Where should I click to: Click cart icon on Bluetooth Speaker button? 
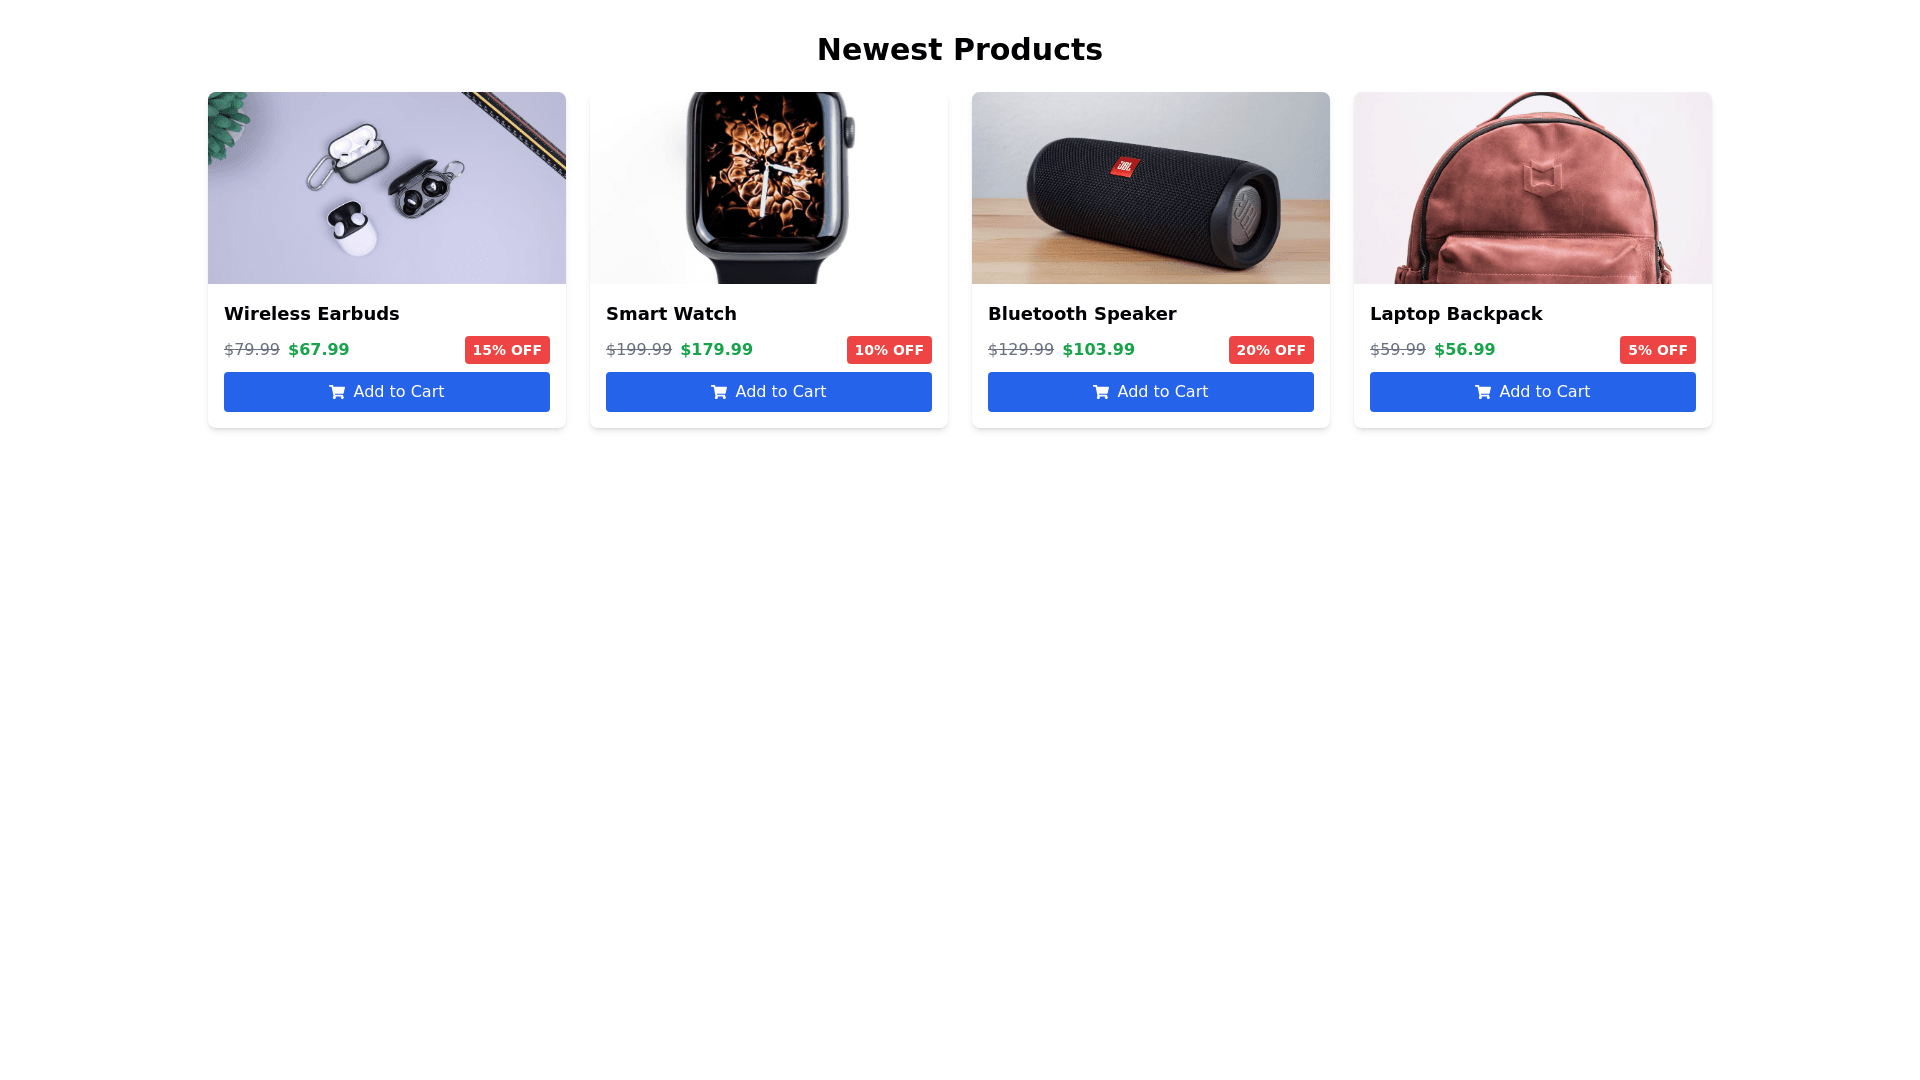point(1101,392)
